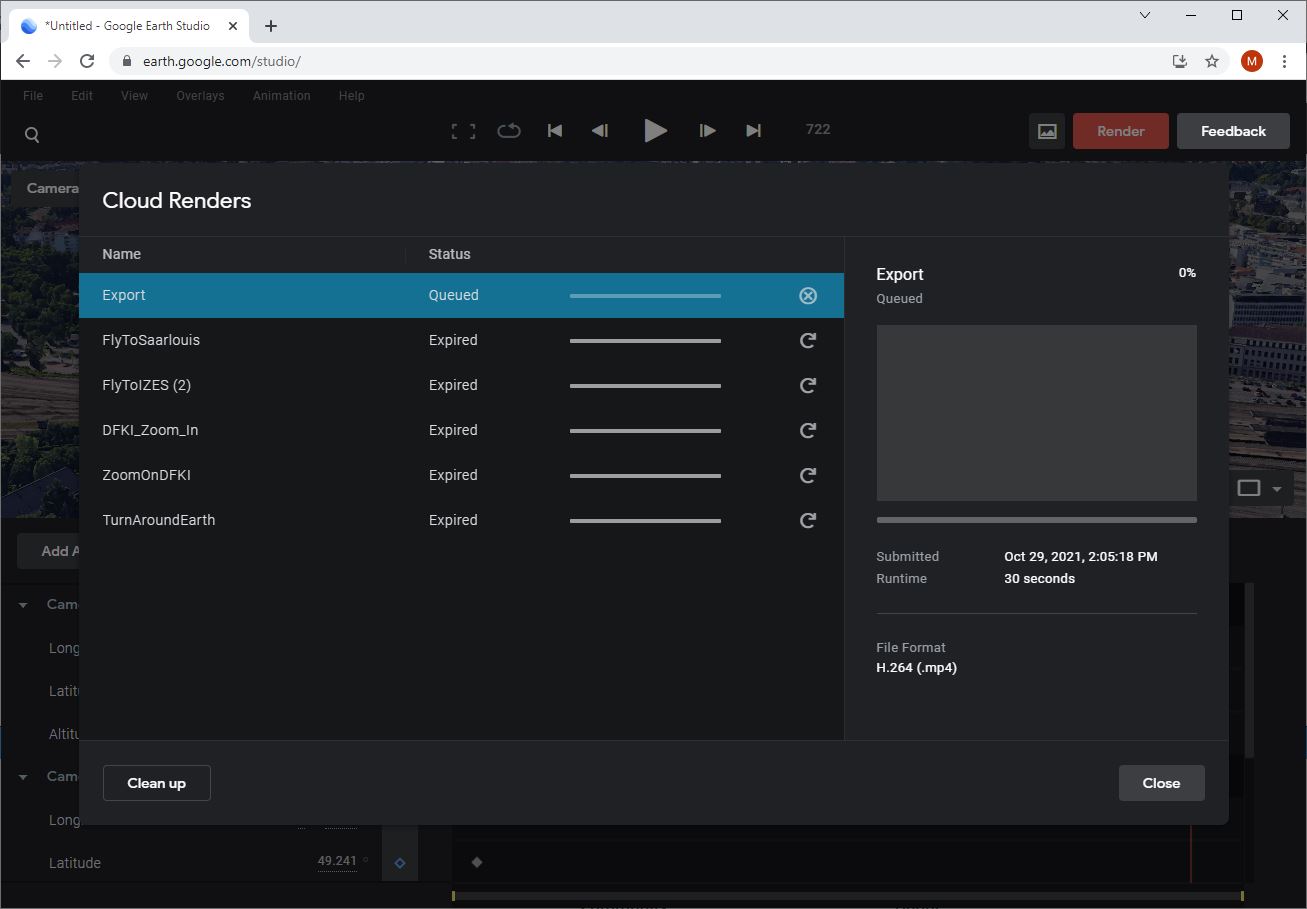Step forward one frame

[x=707, y=131]
